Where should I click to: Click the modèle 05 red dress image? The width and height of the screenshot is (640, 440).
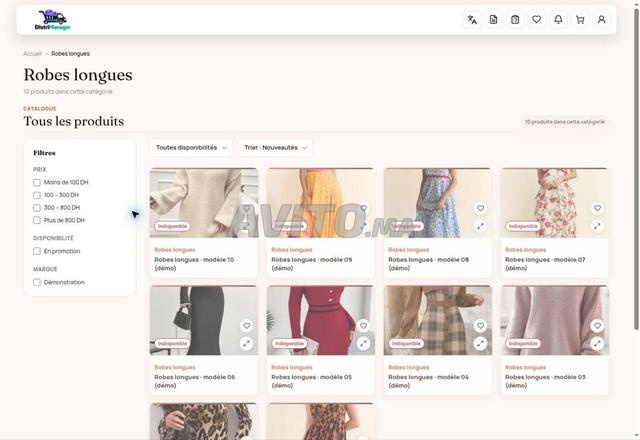tap(321, 320)
